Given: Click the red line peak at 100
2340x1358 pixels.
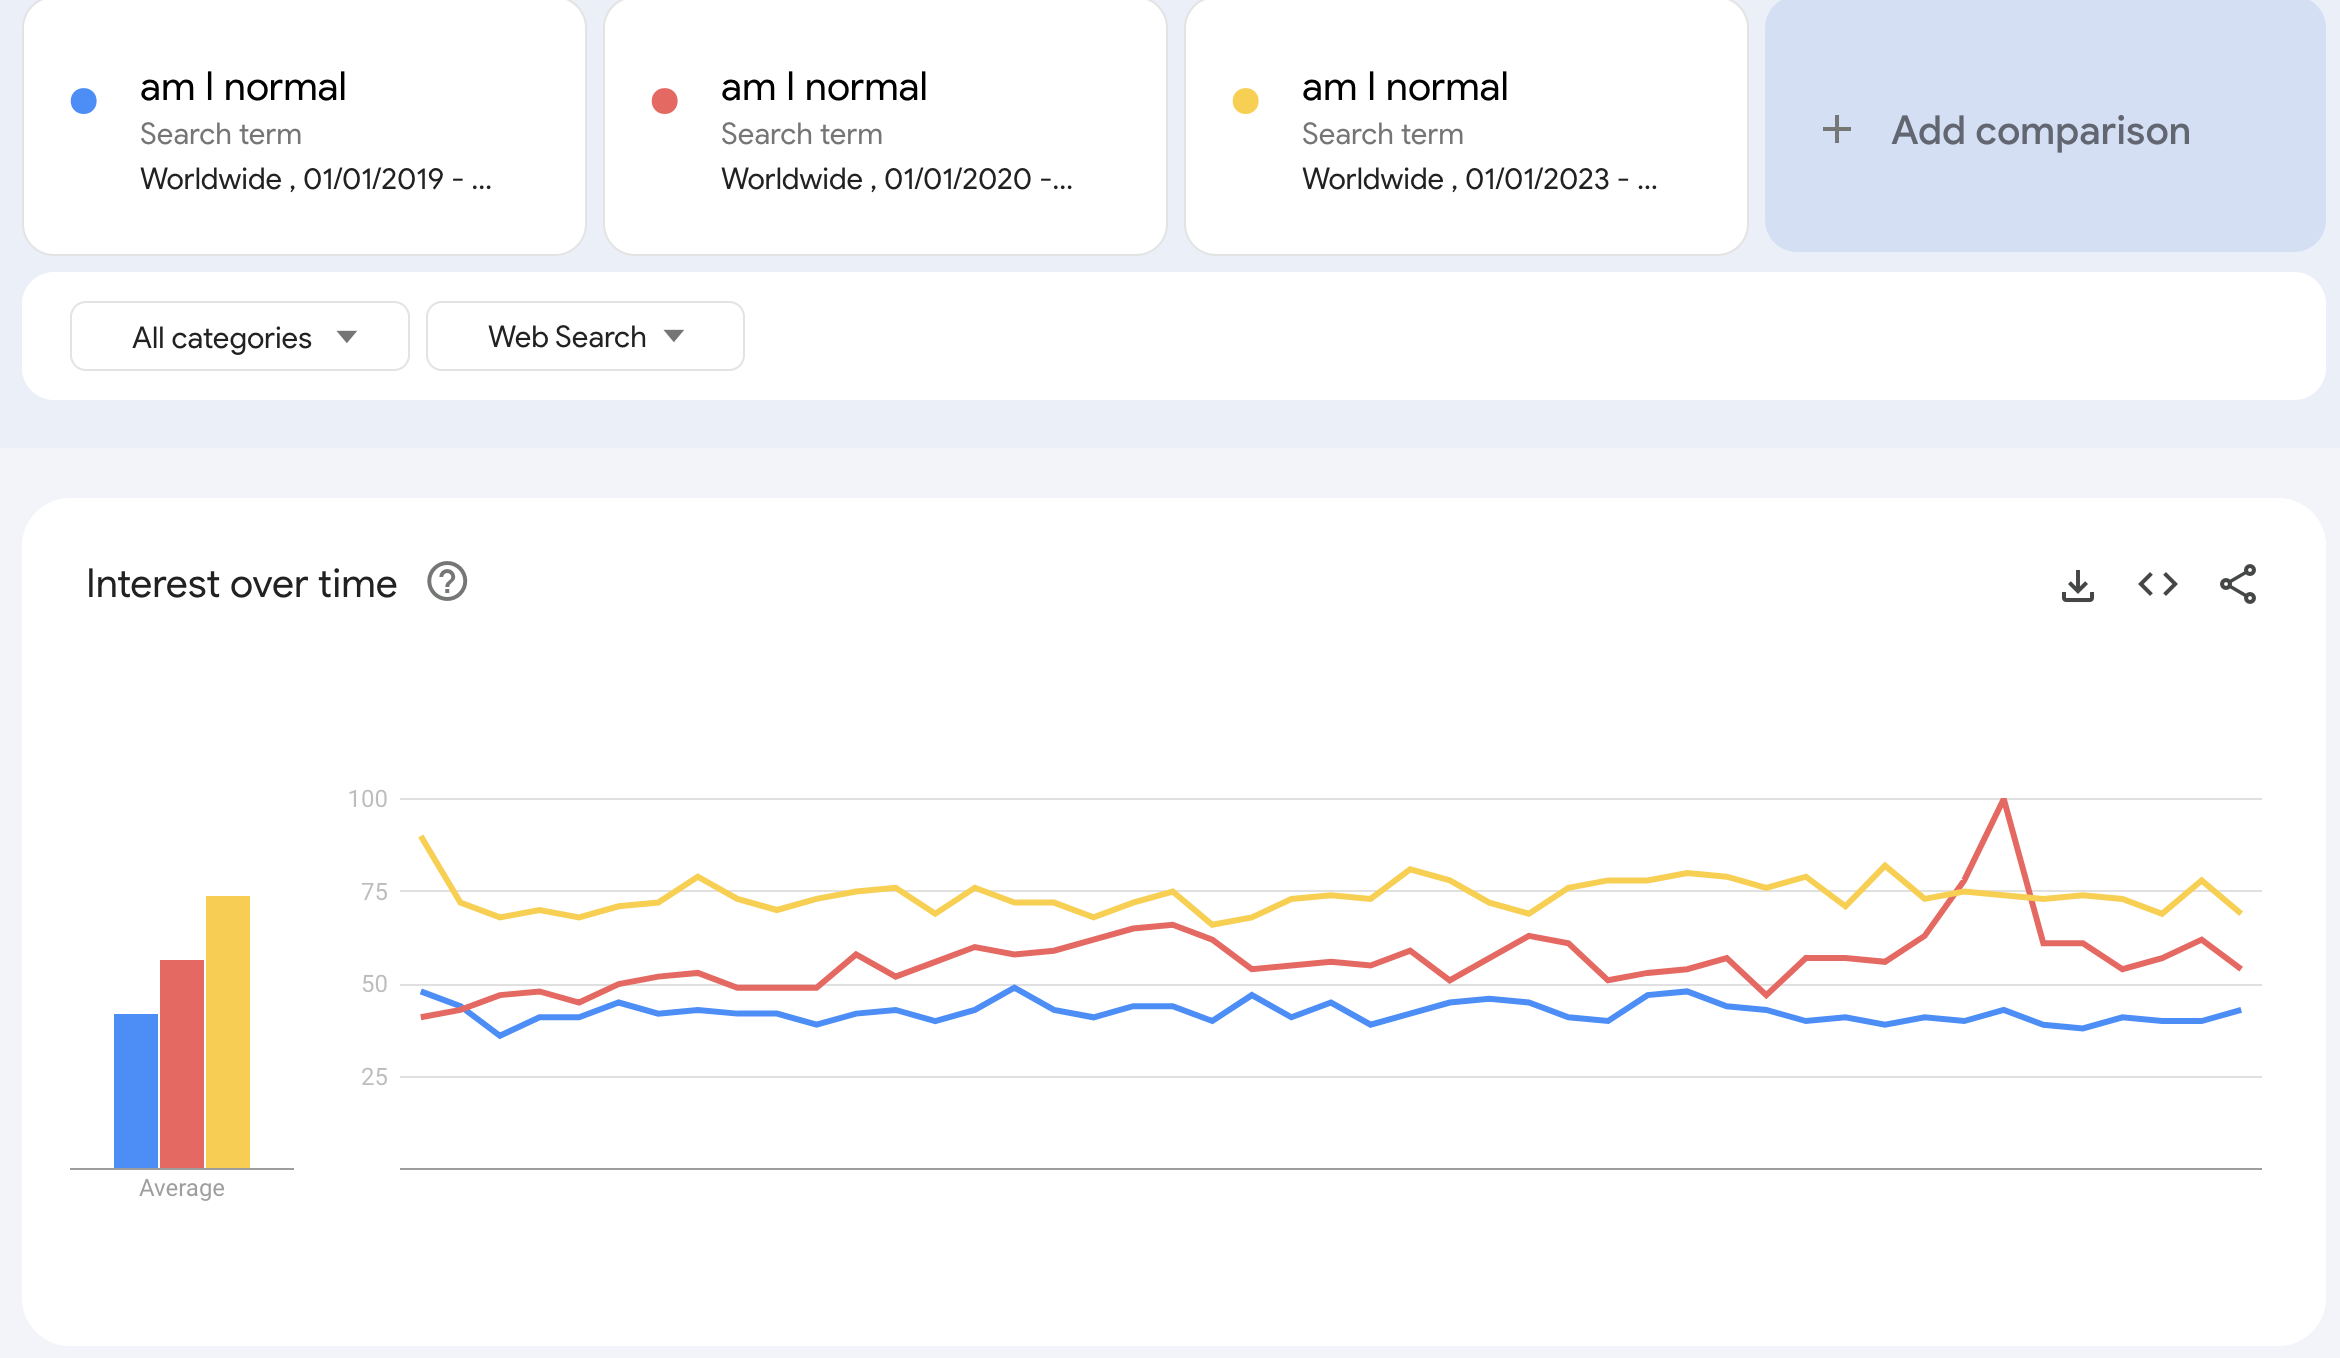Looking at the screenshot, I should (x=2003, y=801).
